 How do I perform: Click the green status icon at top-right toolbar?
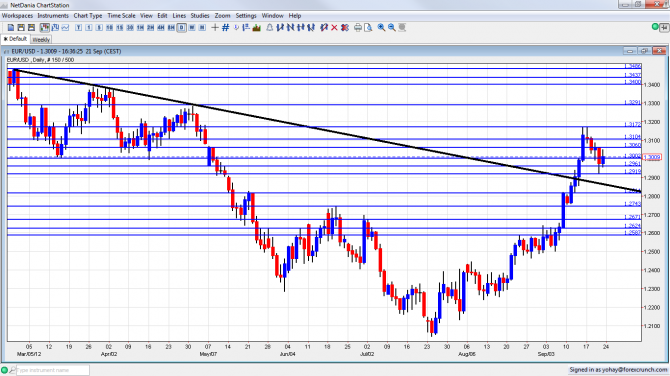(x=655, y=27)
